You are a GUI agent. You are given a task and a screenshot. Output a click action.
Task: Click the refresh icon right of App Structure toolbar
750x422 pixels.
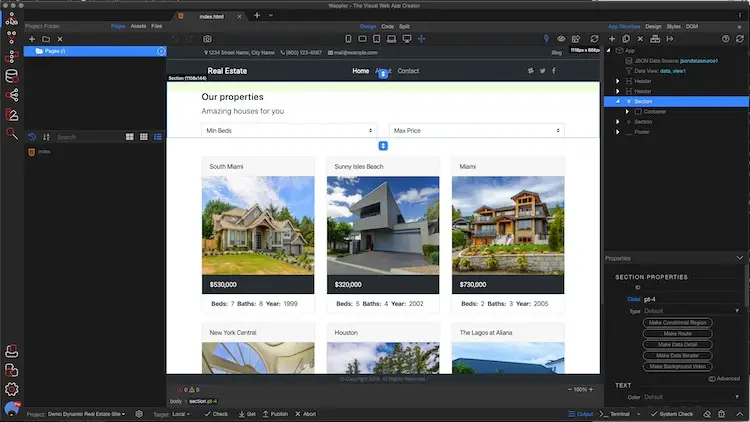click(x=740, y=39)
